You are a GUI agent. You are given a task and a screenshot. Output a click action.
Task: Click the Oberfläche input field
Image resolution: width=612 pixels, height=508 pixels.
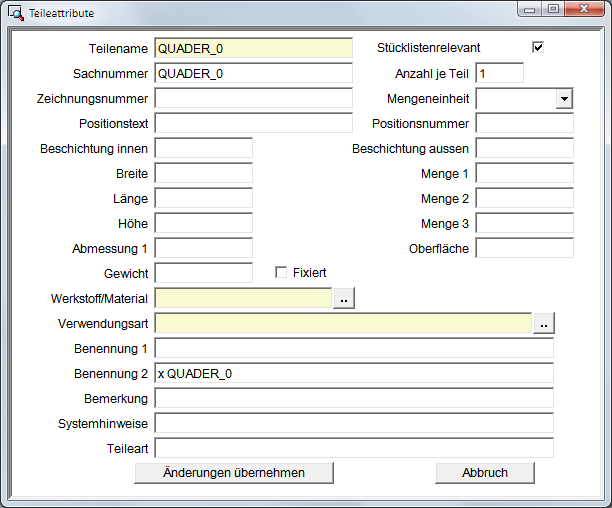coord(524,248)
